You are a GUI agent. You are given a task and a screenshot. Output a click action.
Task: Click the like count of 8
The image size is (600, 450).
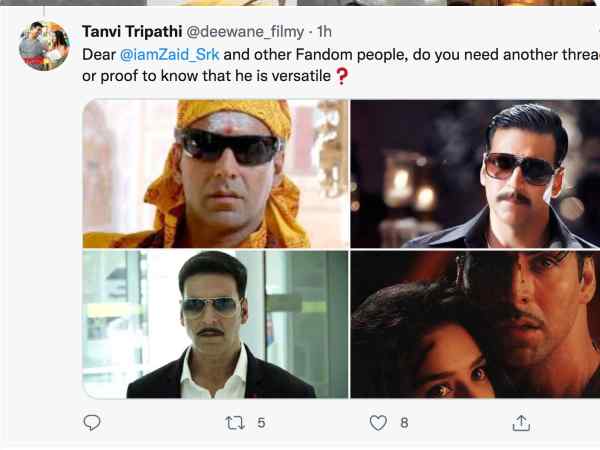[x=404, y=423]
